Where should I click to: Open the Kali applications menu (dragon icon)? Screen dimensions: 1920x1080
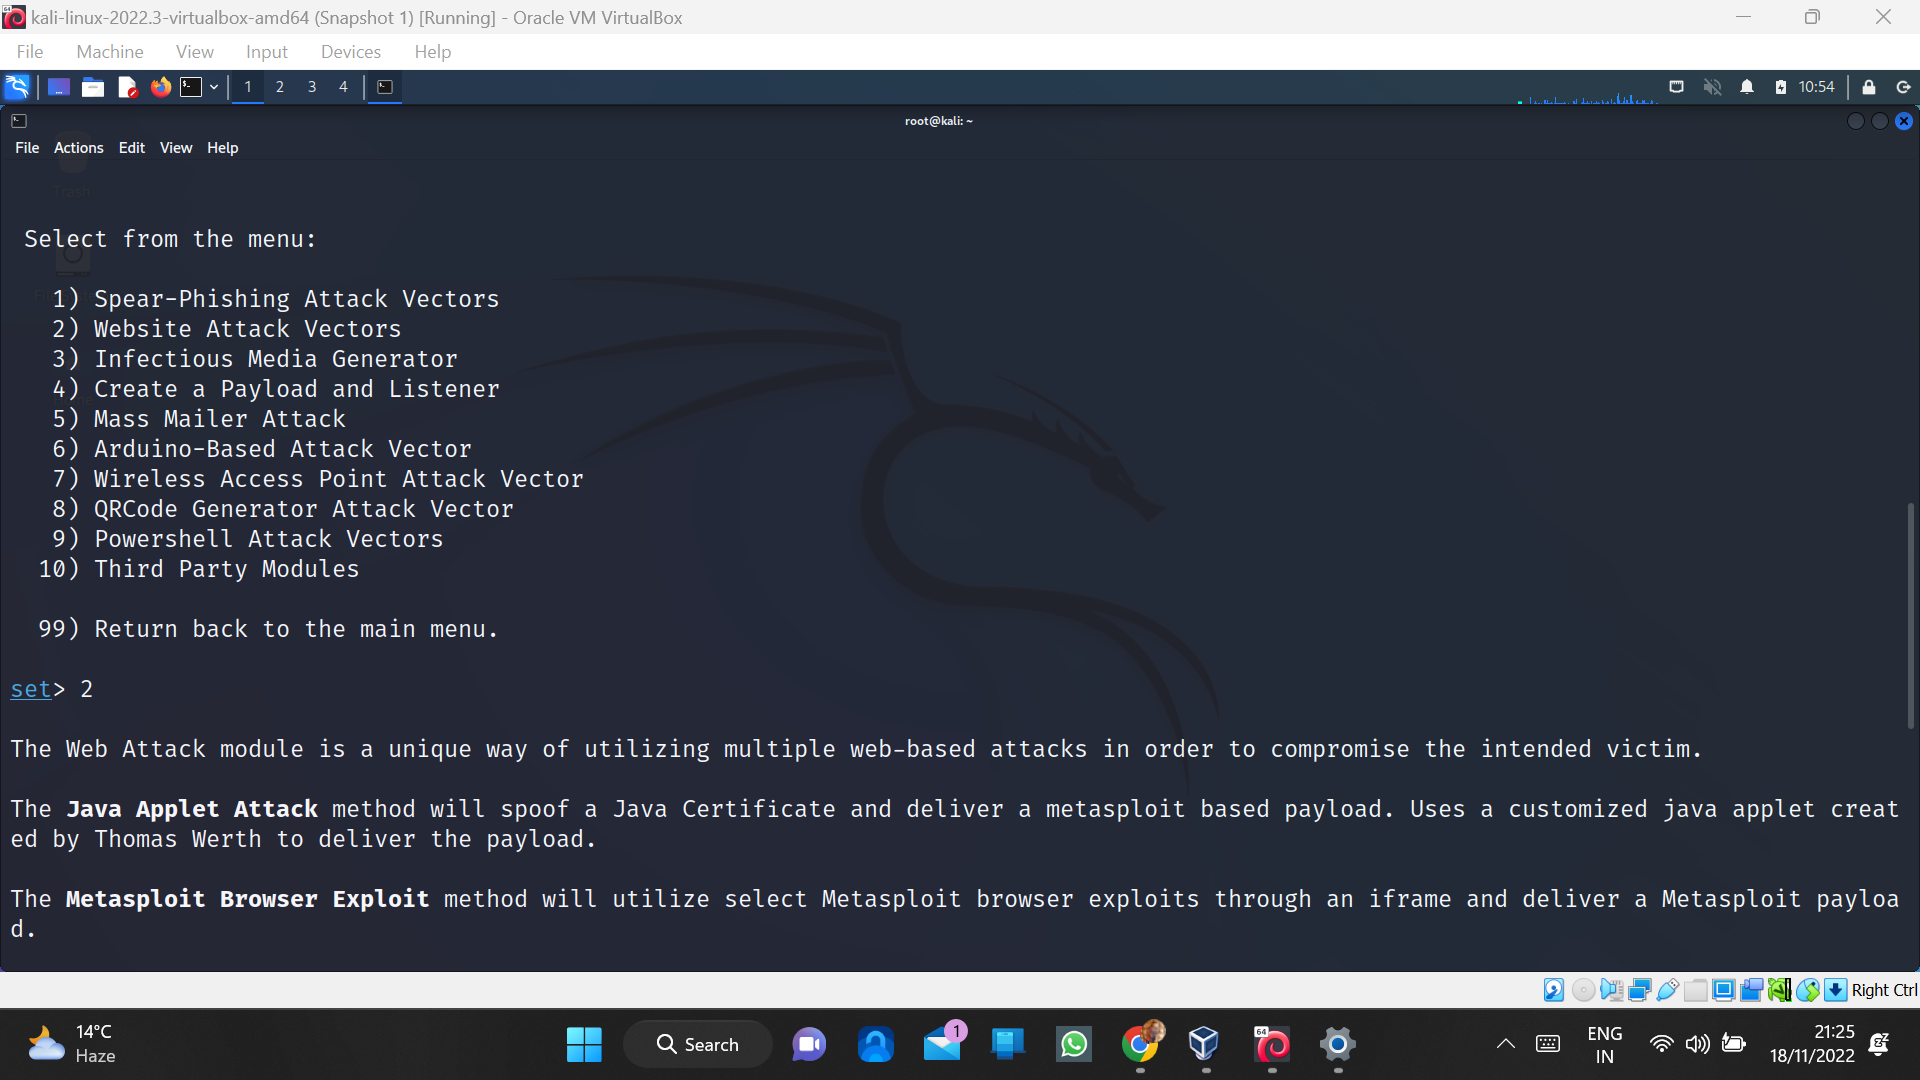pyautogui.click(x=16, y=87)
